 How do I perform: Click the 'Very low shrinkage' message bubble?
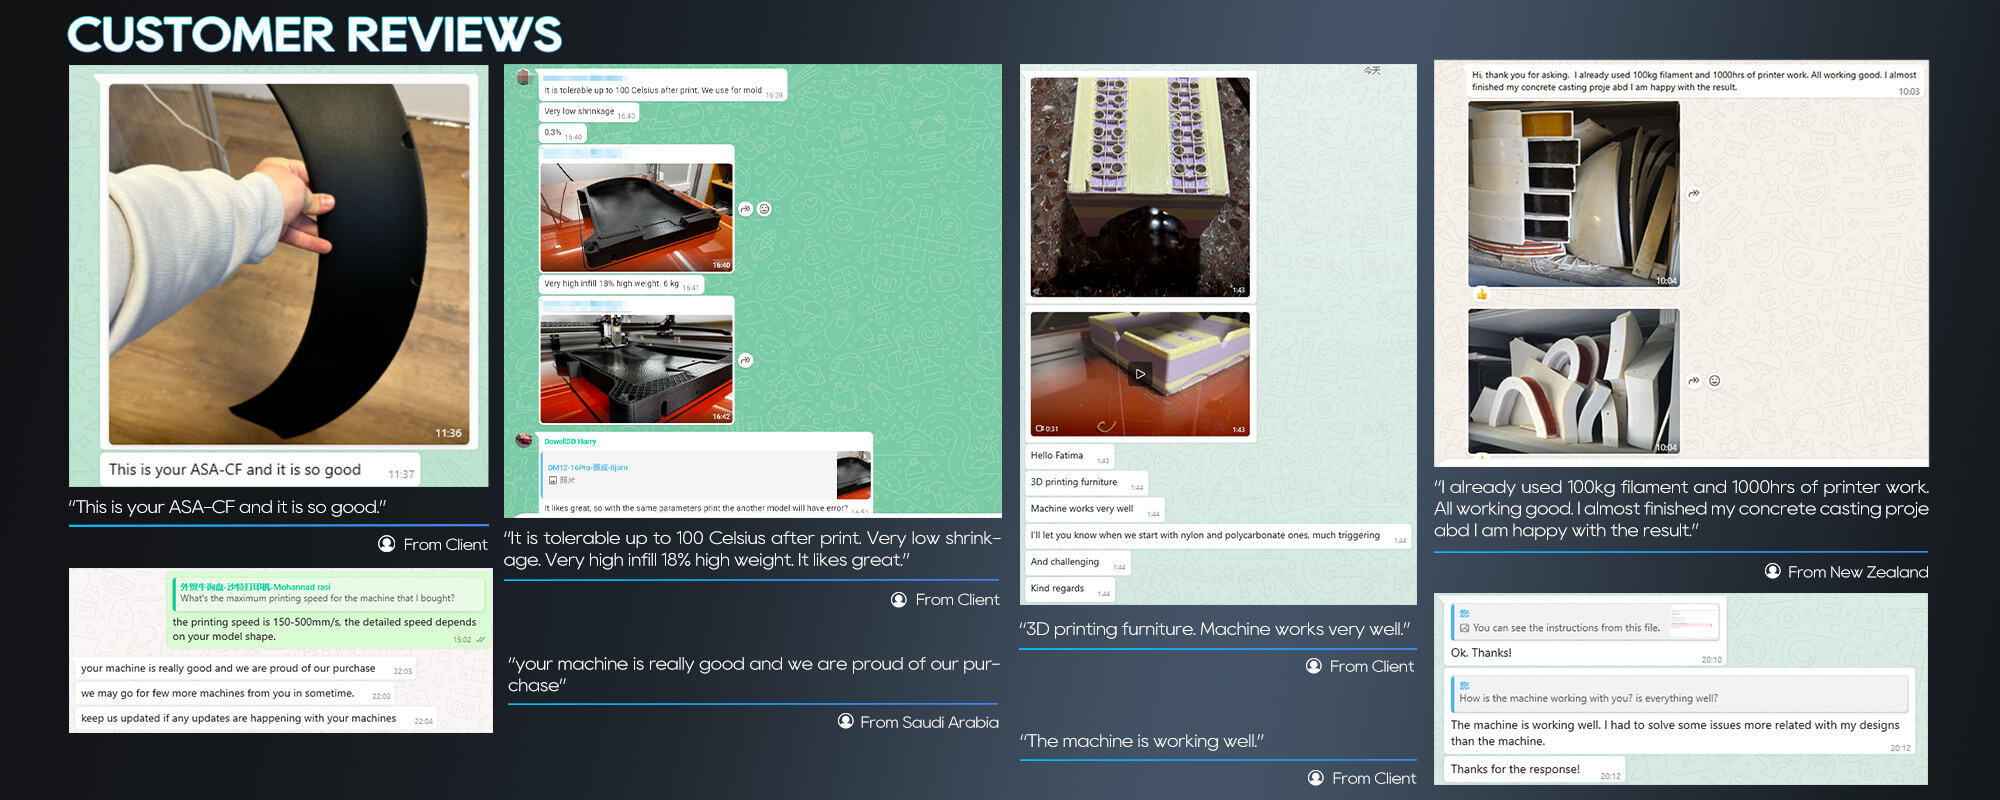pyautogui.click(x=580, y=112)
